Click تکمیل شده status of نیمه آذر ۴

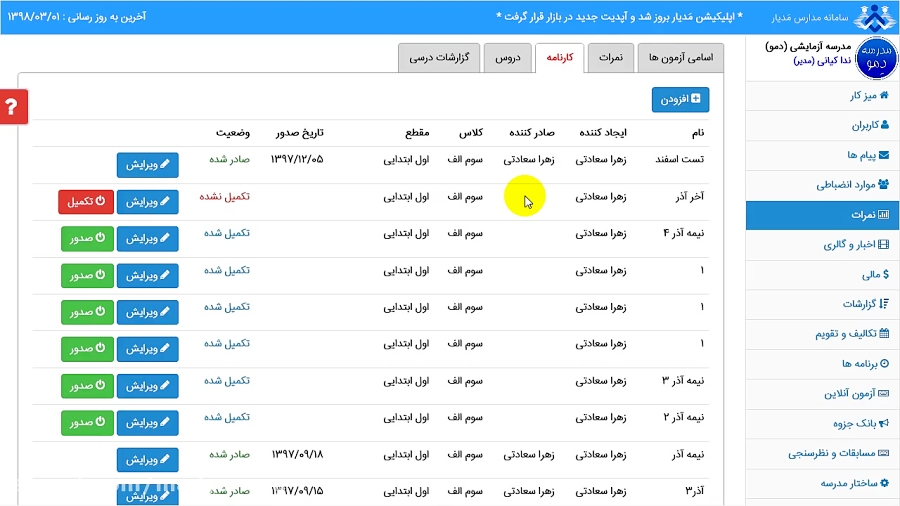227,233
